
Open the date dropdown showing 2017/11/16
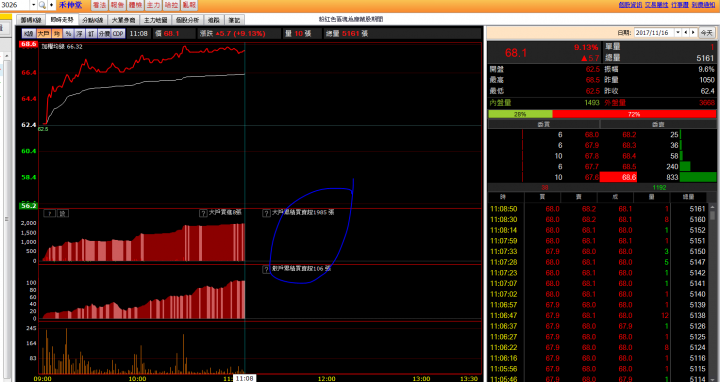click(x=678, y=33)
